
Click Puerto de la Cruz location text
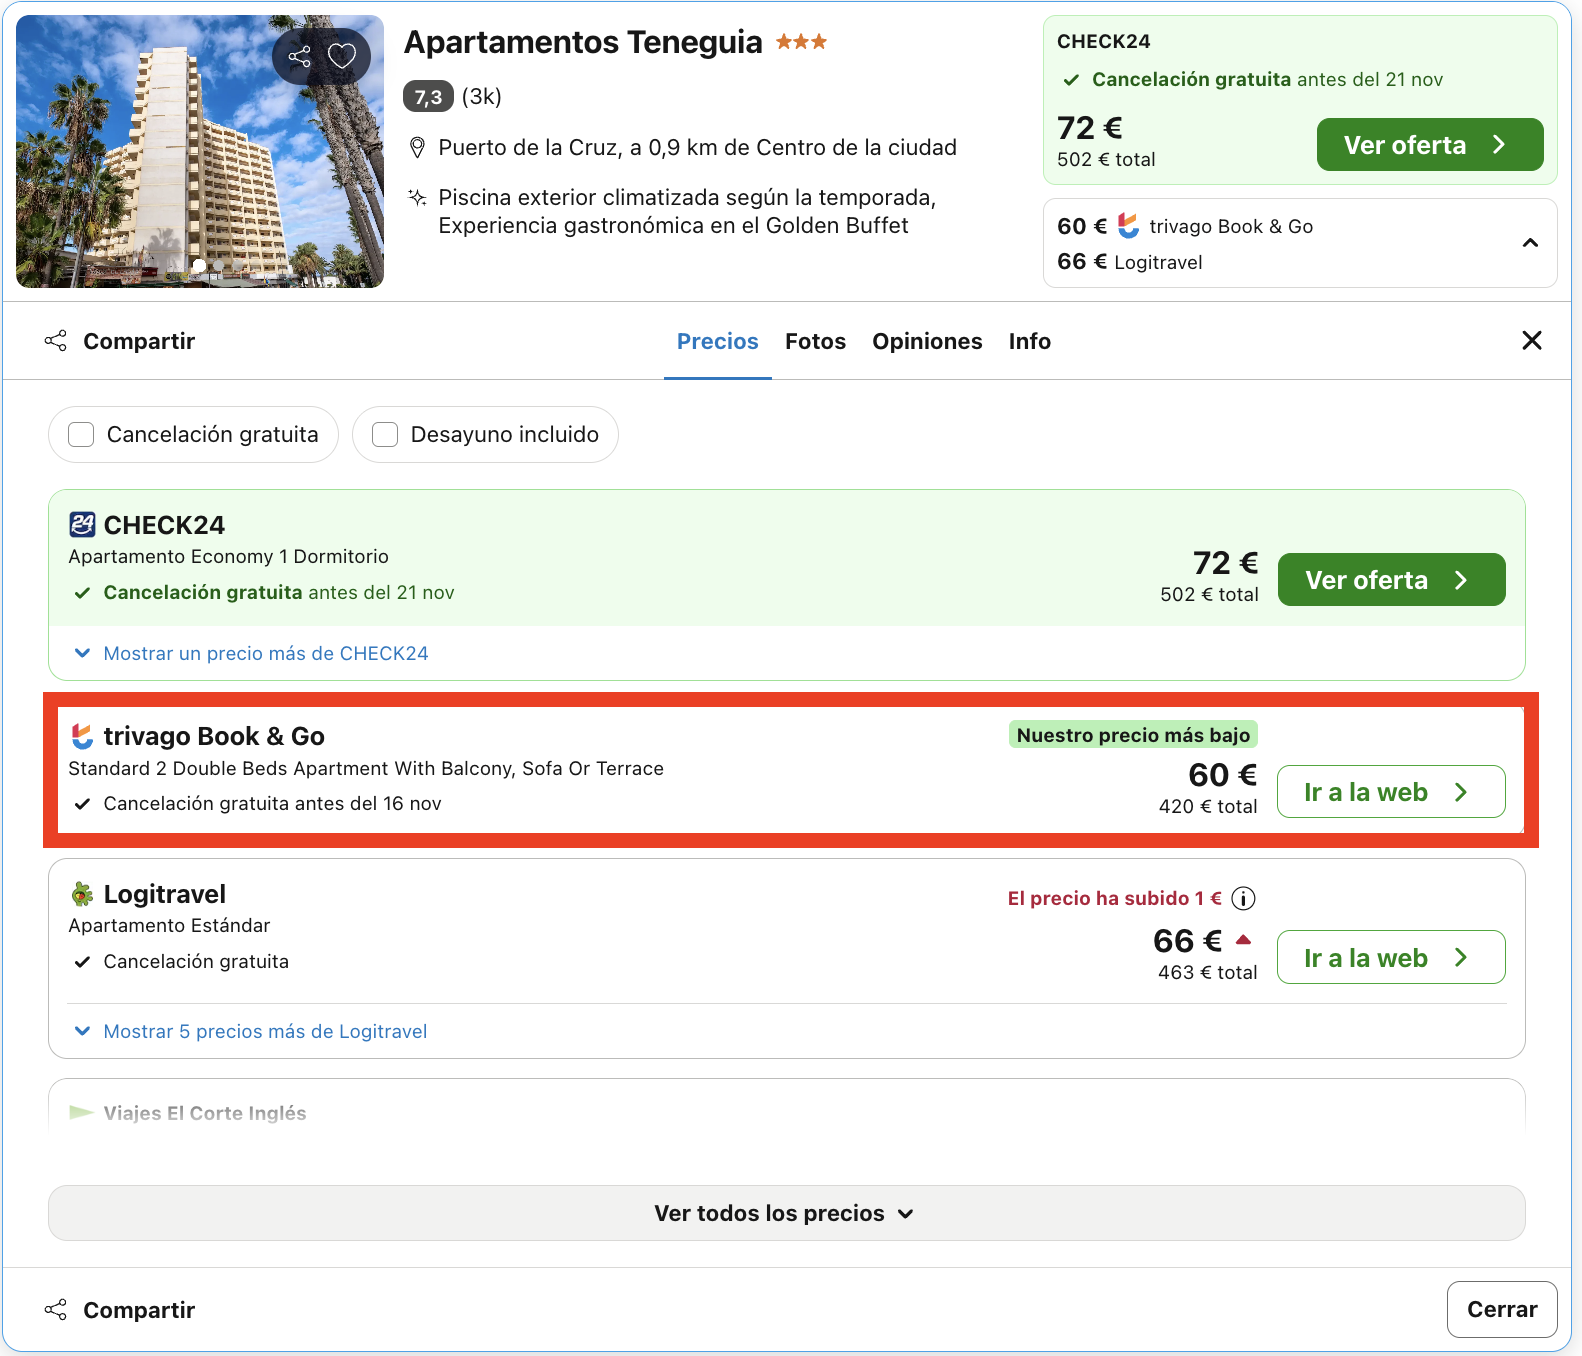(x=697, y=148)
